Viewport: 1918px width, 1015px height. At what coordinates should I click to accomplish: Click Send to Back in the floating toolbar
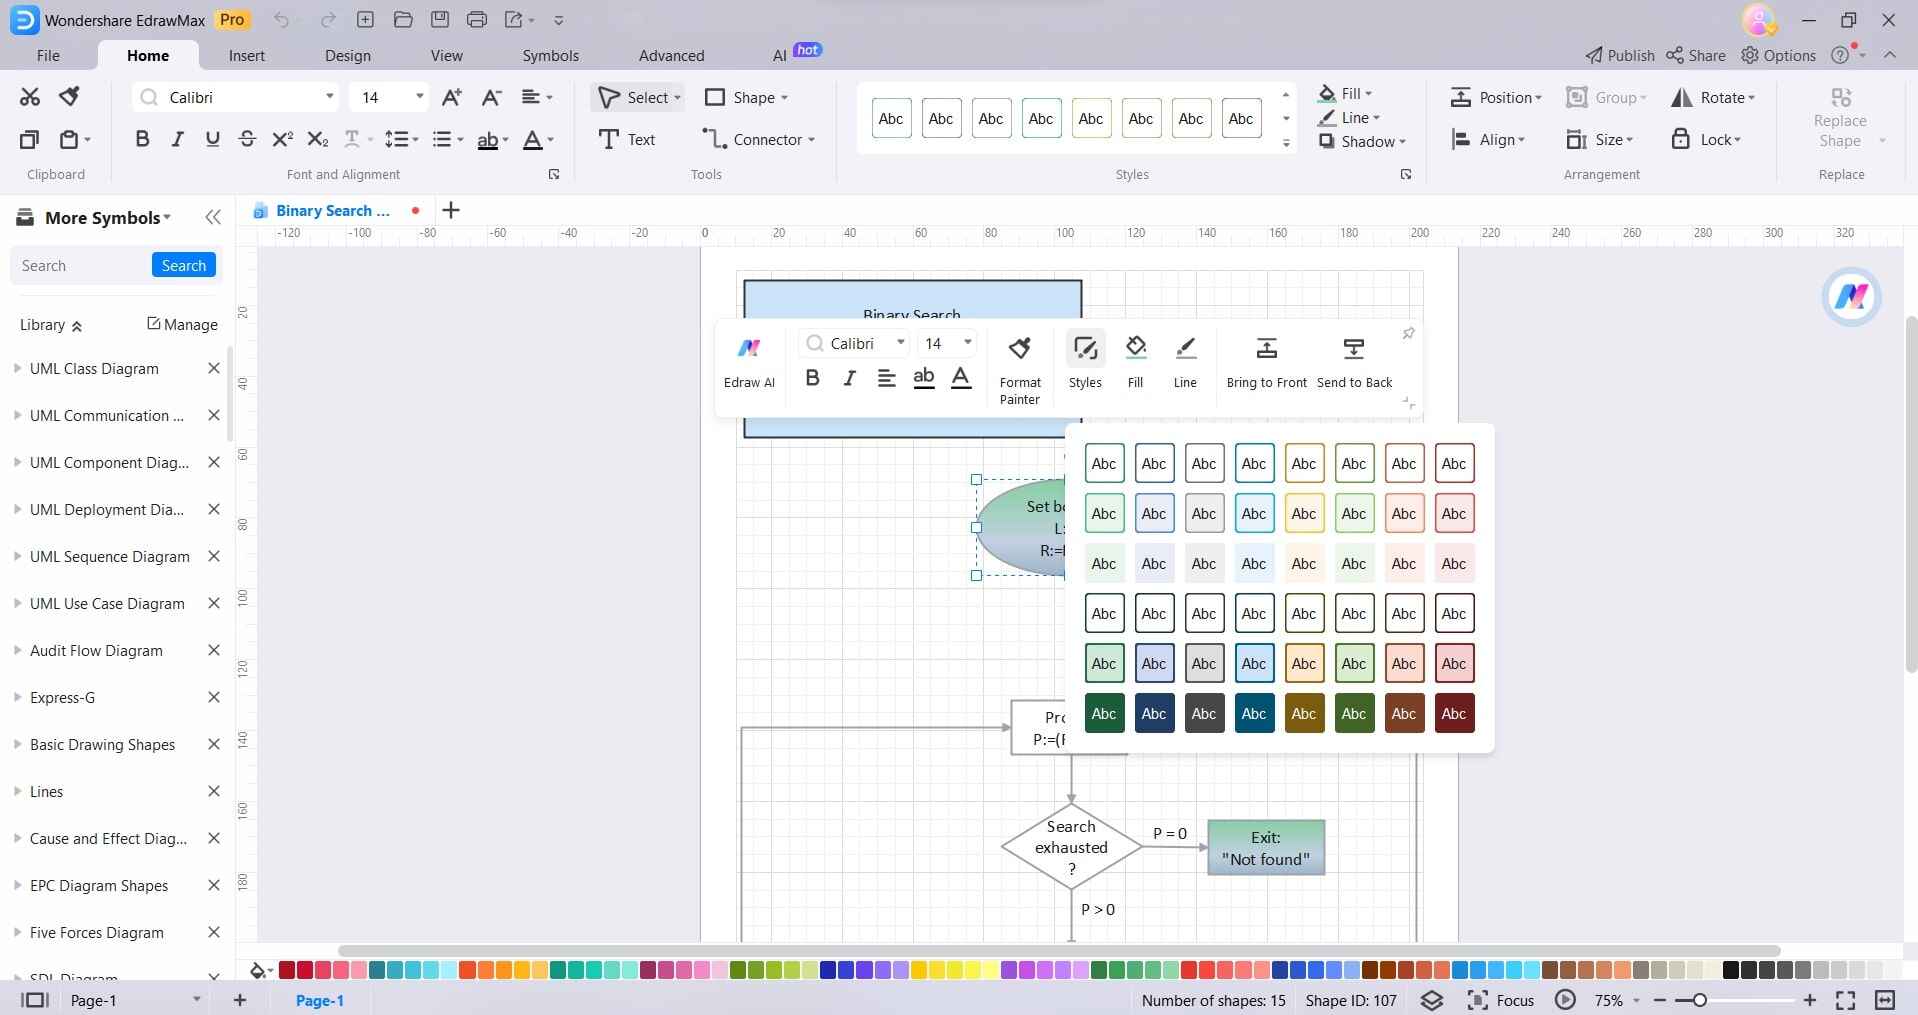coord(1354,362)
